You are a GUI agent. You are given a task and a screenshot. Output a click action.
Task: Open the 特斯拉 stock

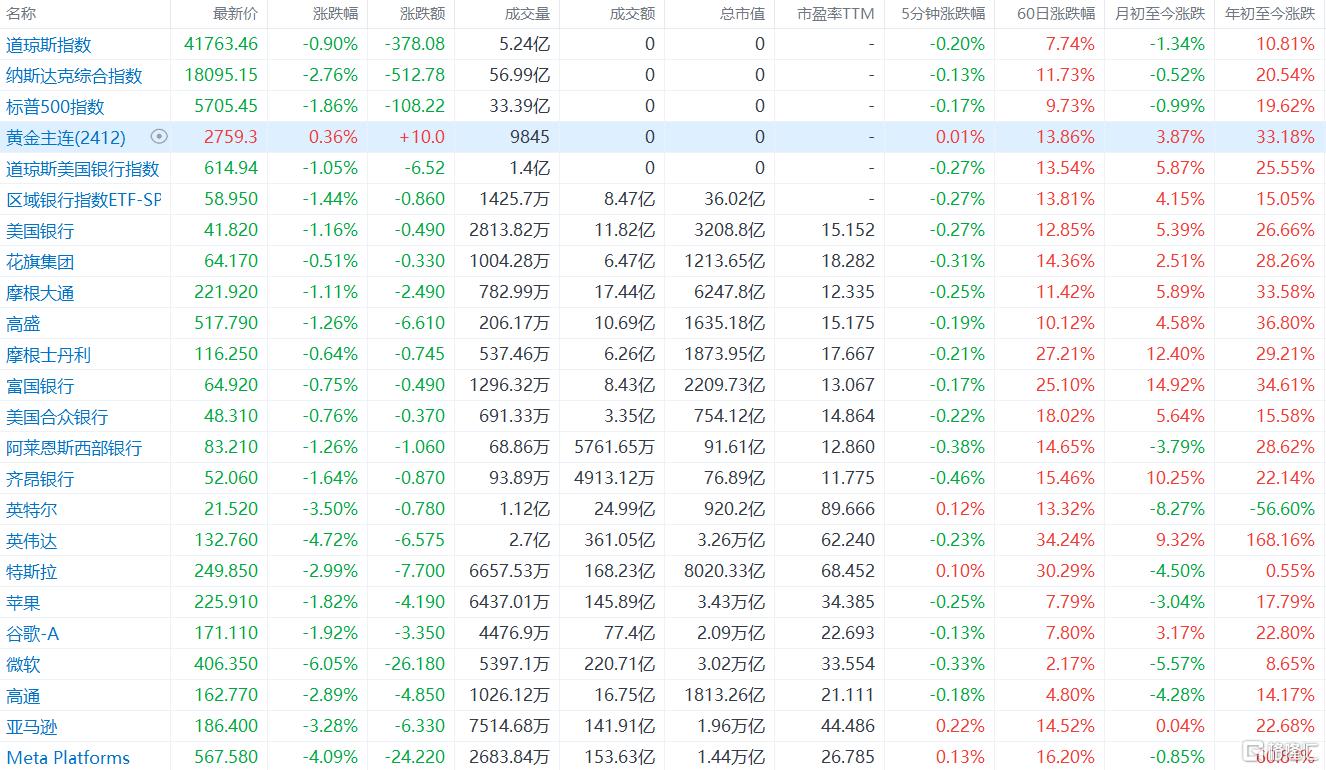pos(32,572)
